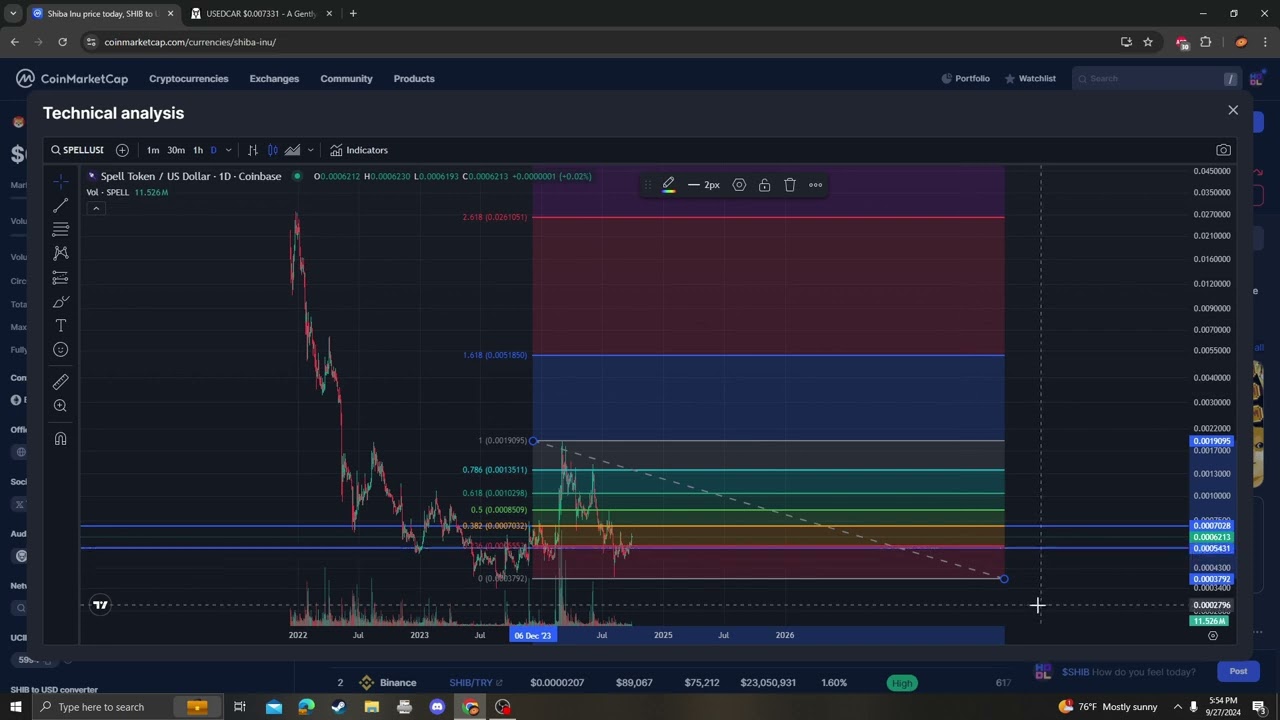Open the time interval dropdown arrow
Image resolution: width=1280 pixels, height=720 pixels.
(x=229, y=150)
